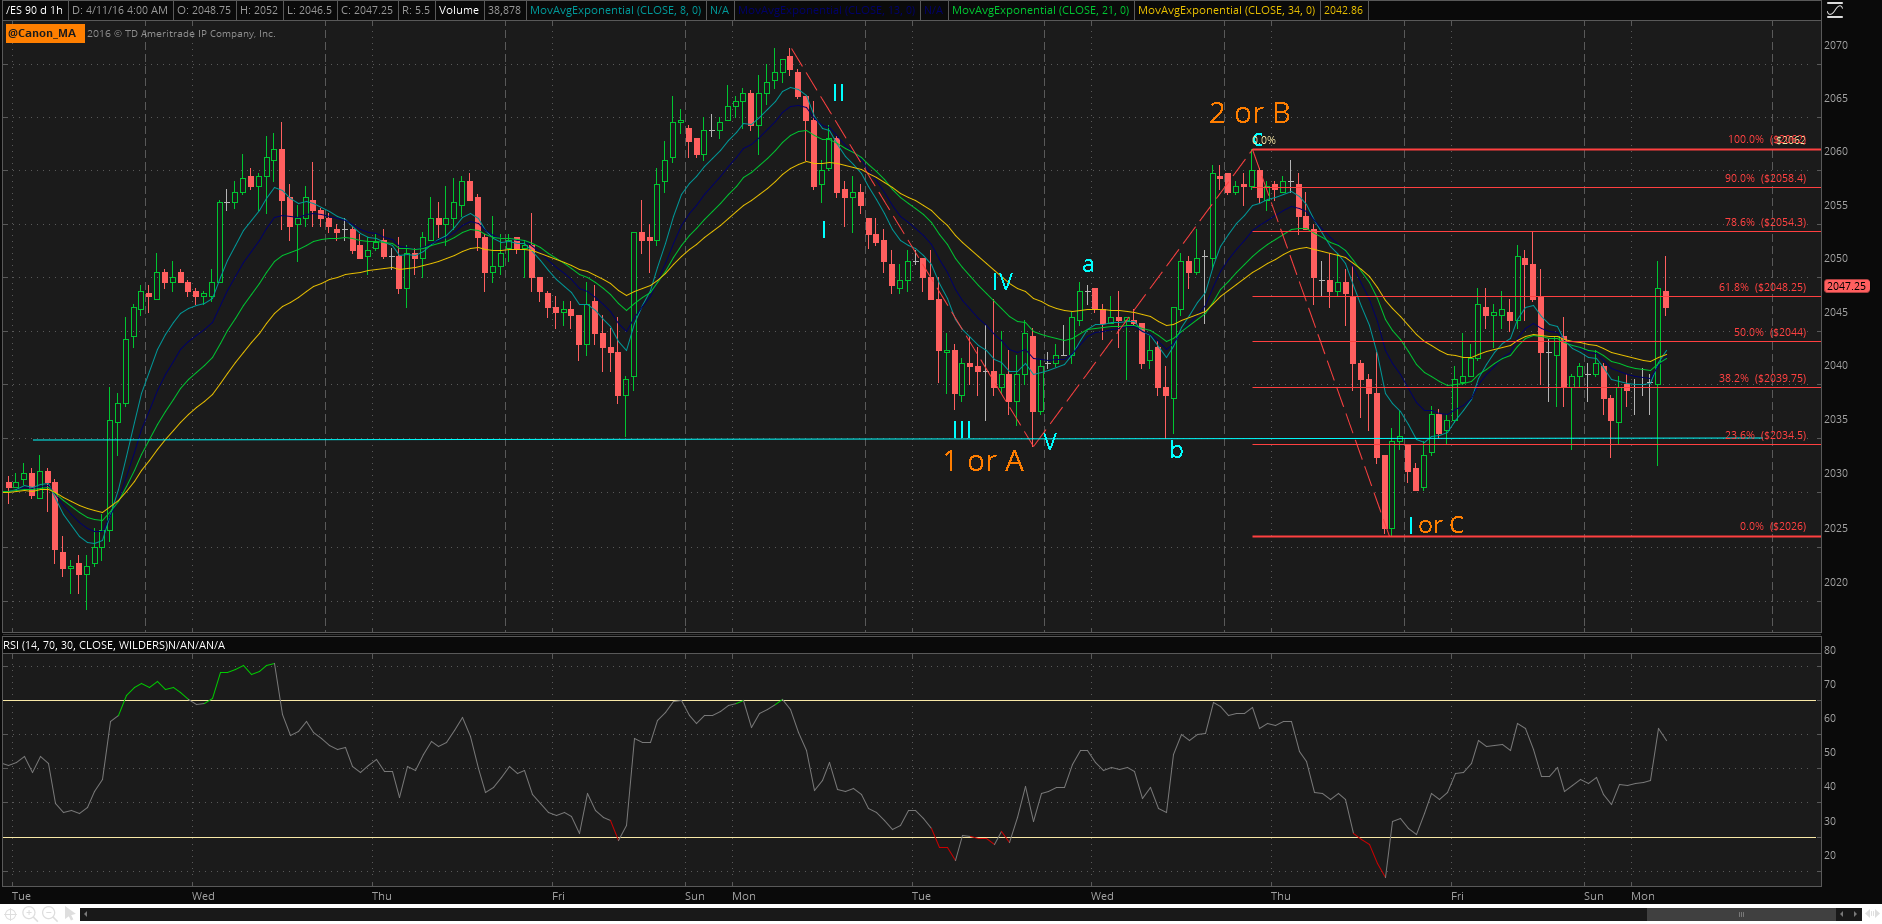Select the '1 or A' wave annotation

[x=984, y=461]
